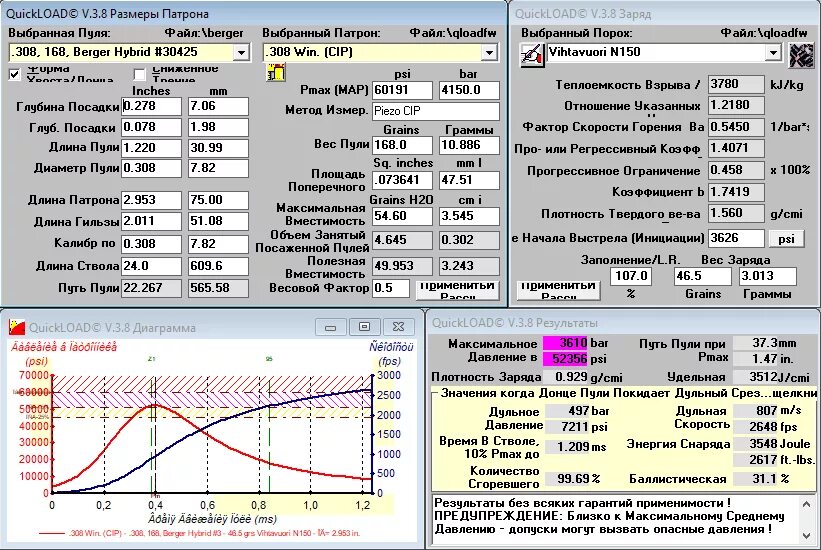This screenshot has width=821, height=550.
Task: Click the cartridge length field 2.953
Action: [151, 200]
